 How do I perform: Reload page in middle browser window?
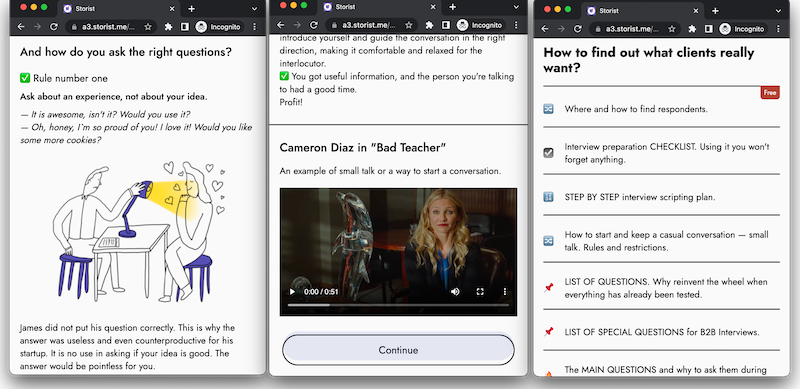(x=314, y=25)
